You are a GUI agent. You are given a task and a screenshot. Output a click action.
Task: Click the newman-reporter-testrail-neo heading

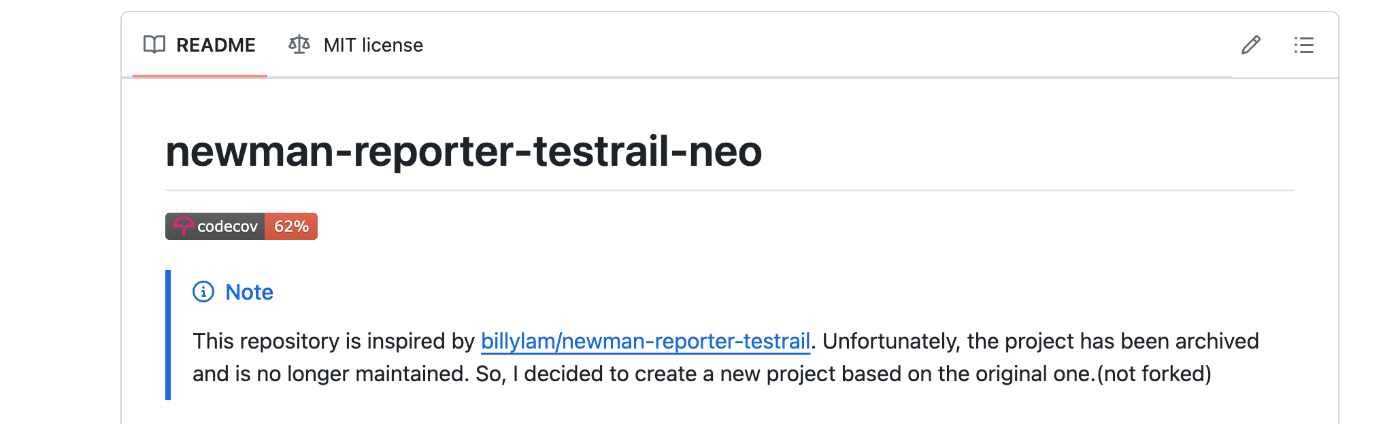coord(464,151)
